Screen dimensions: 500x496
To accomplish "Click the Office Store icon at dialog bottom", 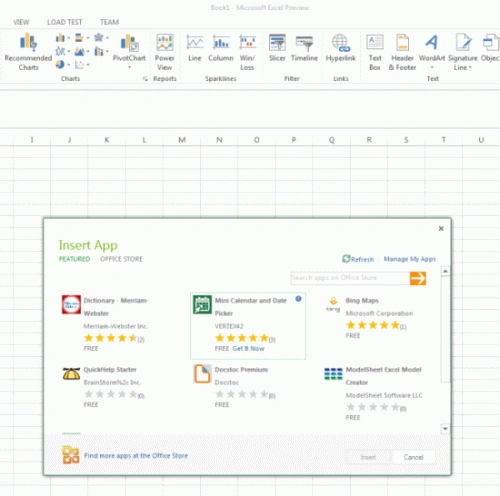I will point(71,455).
